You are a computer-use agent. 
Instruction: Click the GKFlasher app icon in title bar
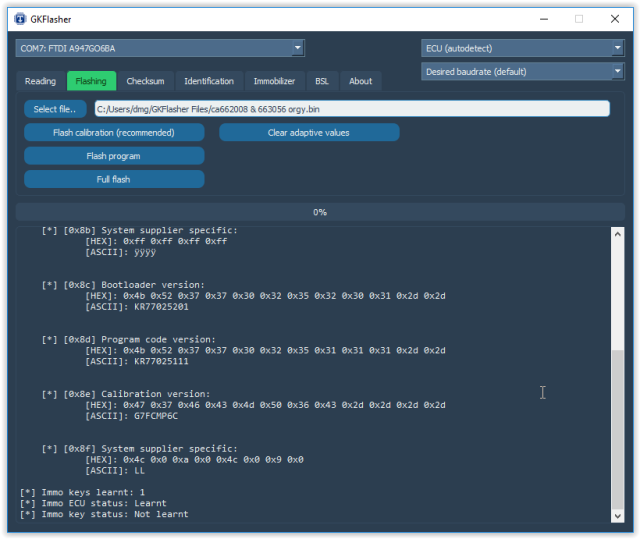click(x=20, y=19)
